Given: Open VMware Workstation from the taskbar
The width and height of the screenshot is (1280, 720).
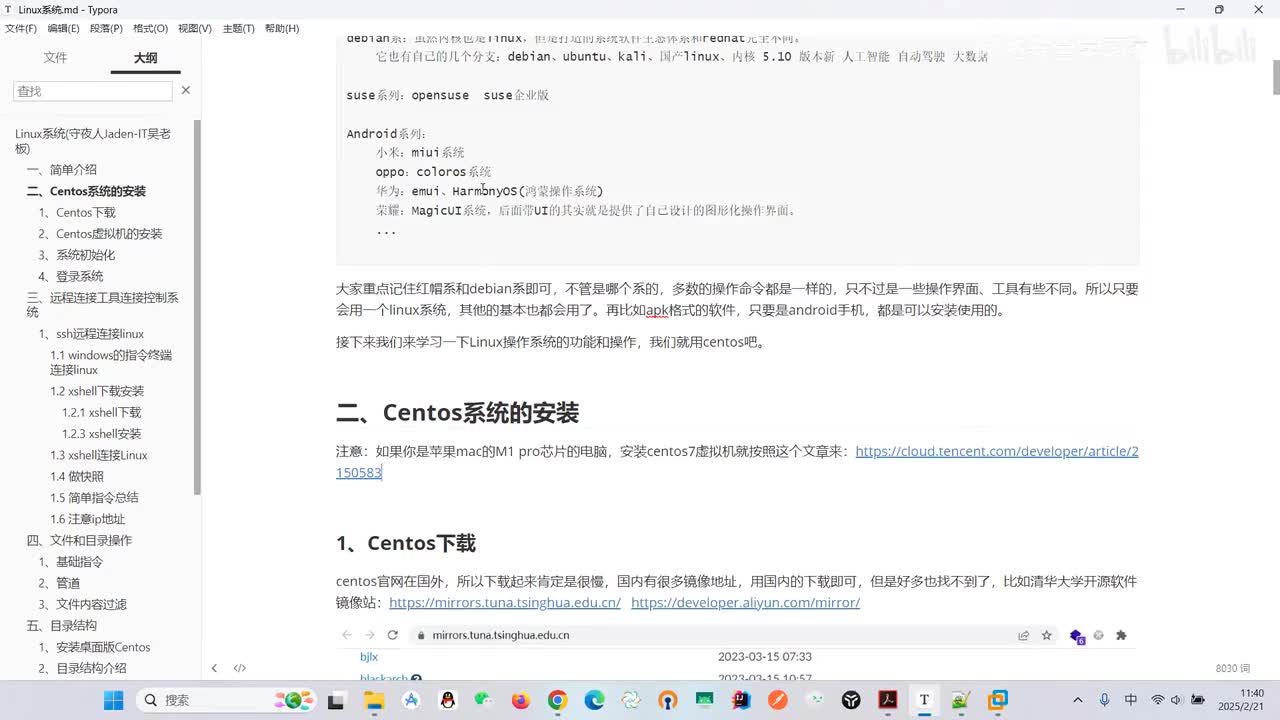Looking at the screenshot, I should click(998, 700).
